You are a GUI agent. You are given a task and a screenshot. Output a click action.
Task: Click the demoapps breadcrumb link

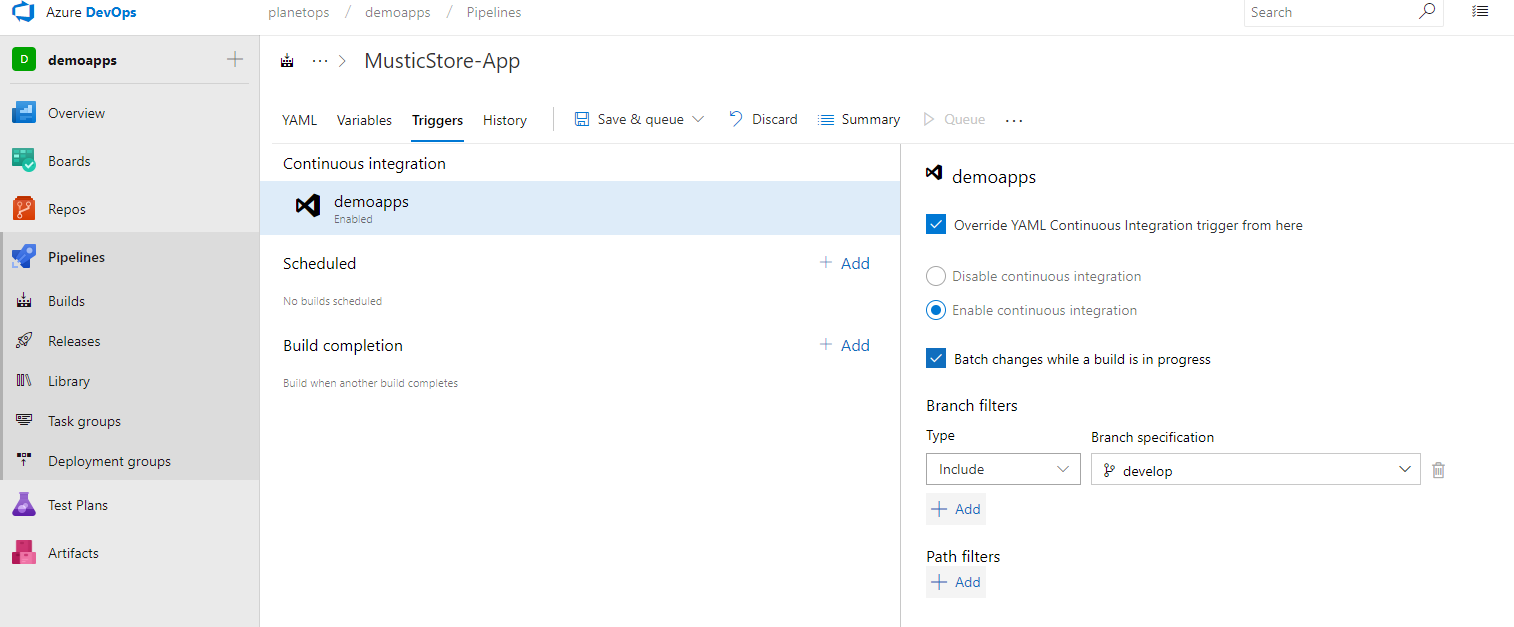398,13
